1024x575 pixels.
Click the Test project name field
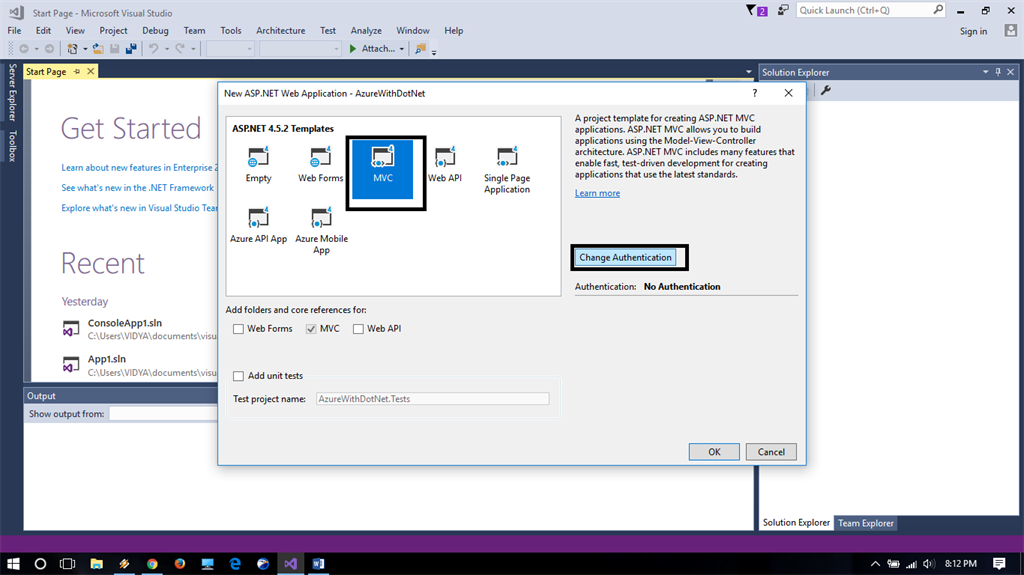coord(432,399)
